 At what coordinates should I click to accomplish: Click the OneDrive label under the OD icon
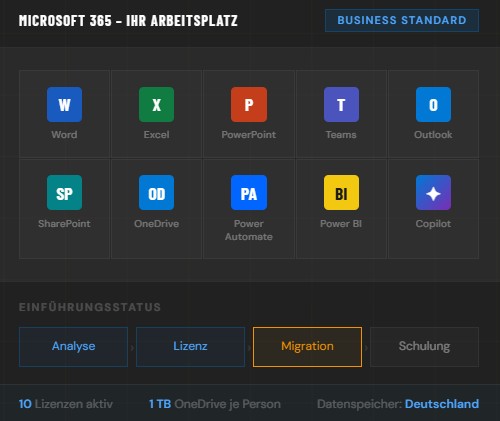point(156,224)
